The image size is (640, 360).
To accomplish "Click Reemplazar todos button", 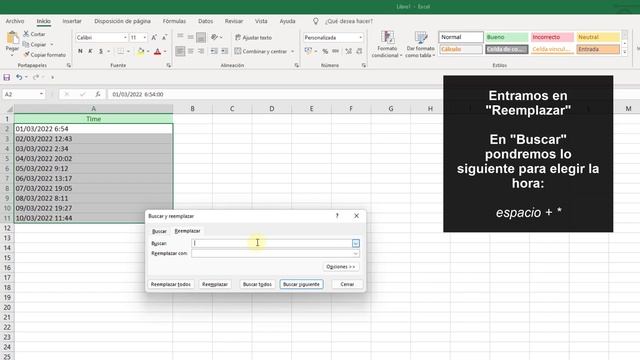I will coord(171,284).
